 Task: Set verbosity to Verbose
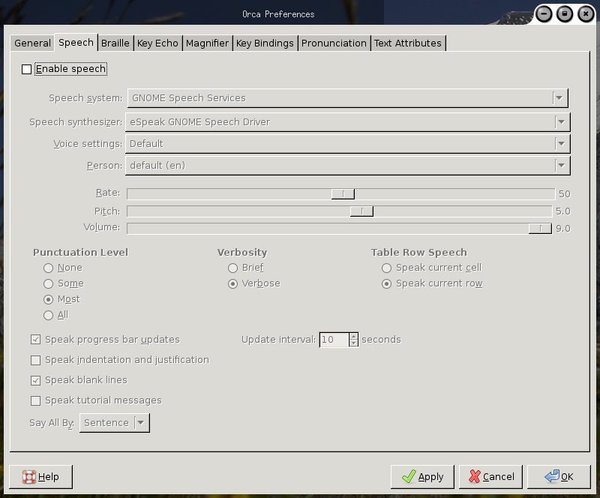(233, 284)
